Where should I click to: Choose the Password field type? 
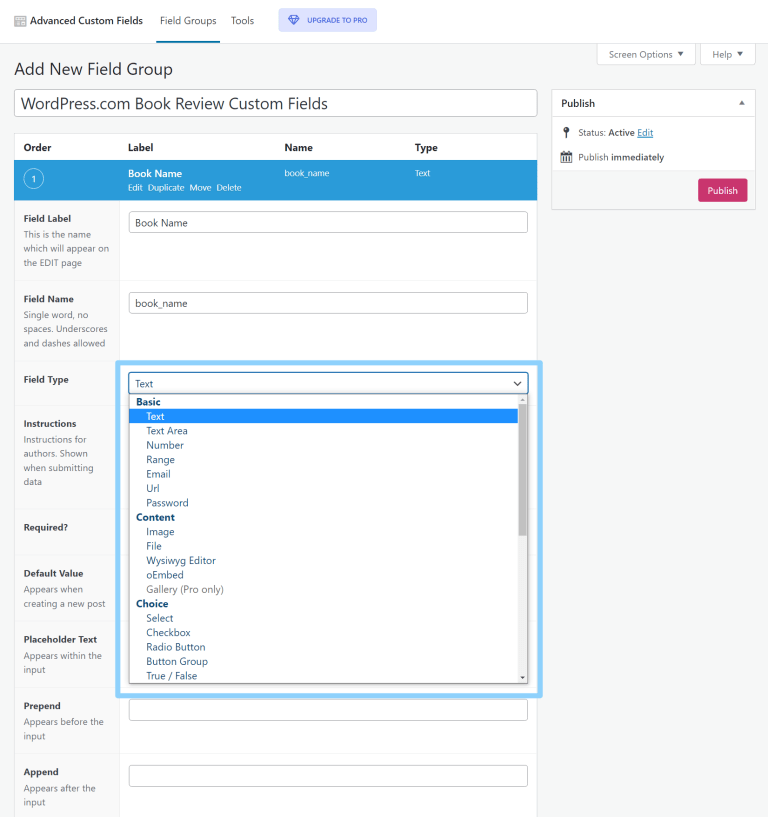(324, 503)
